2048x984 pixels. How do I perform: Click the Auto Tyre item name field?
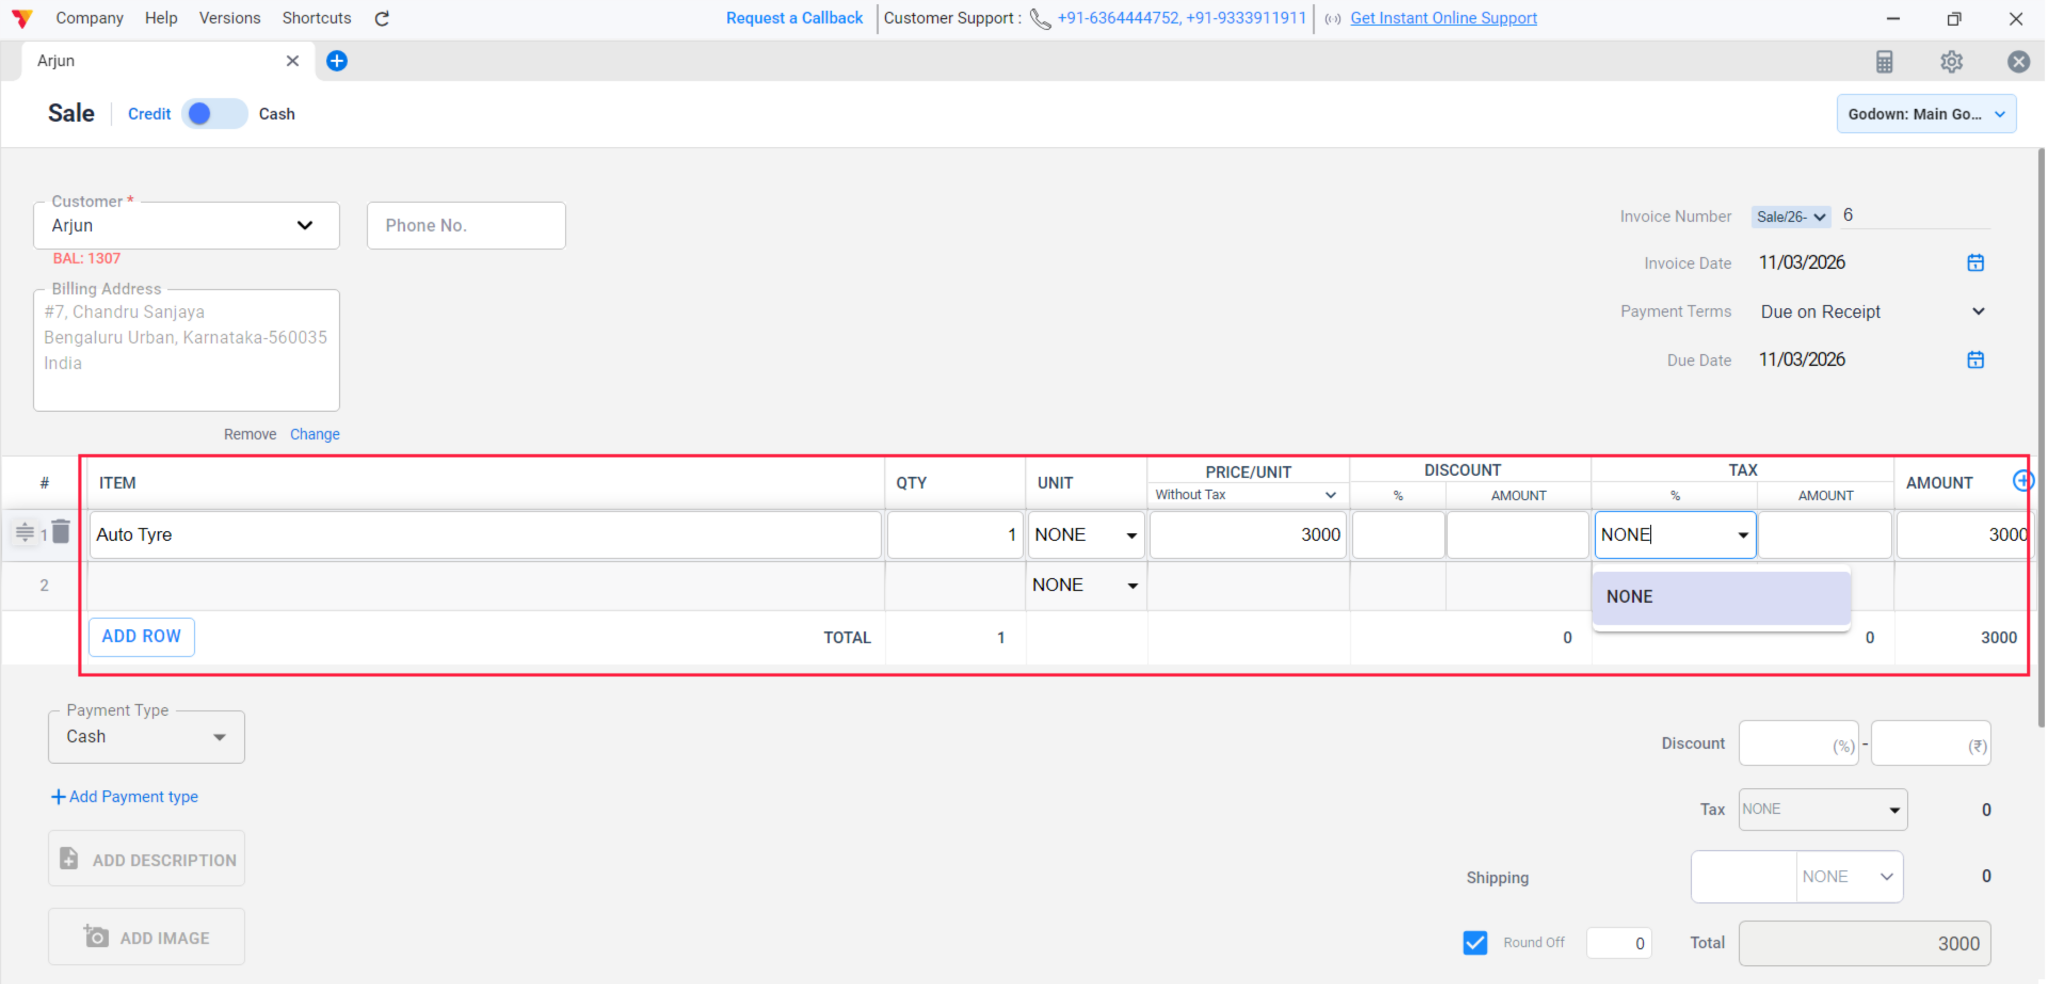485,535
